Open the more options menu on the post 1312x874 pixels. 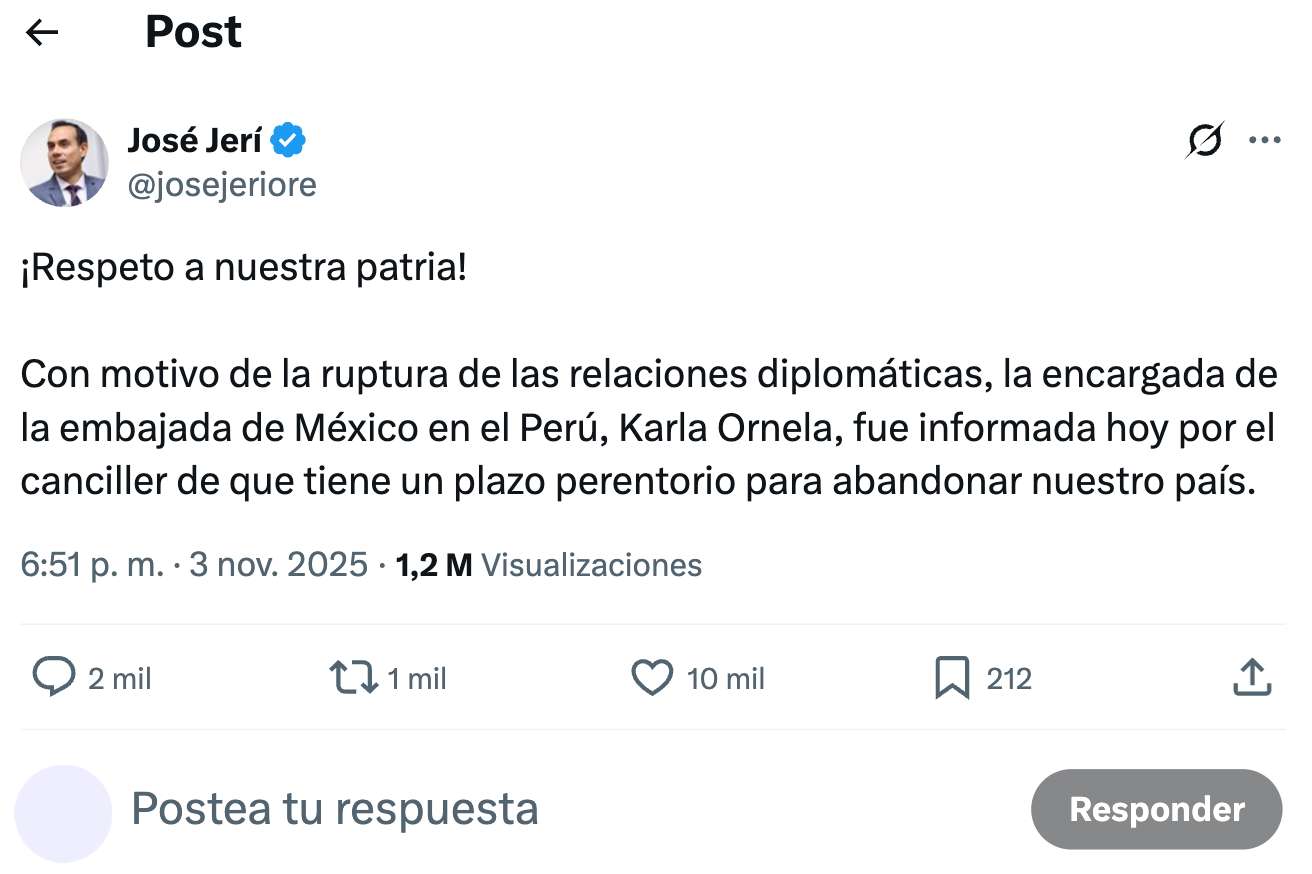tap(1267, 140)
